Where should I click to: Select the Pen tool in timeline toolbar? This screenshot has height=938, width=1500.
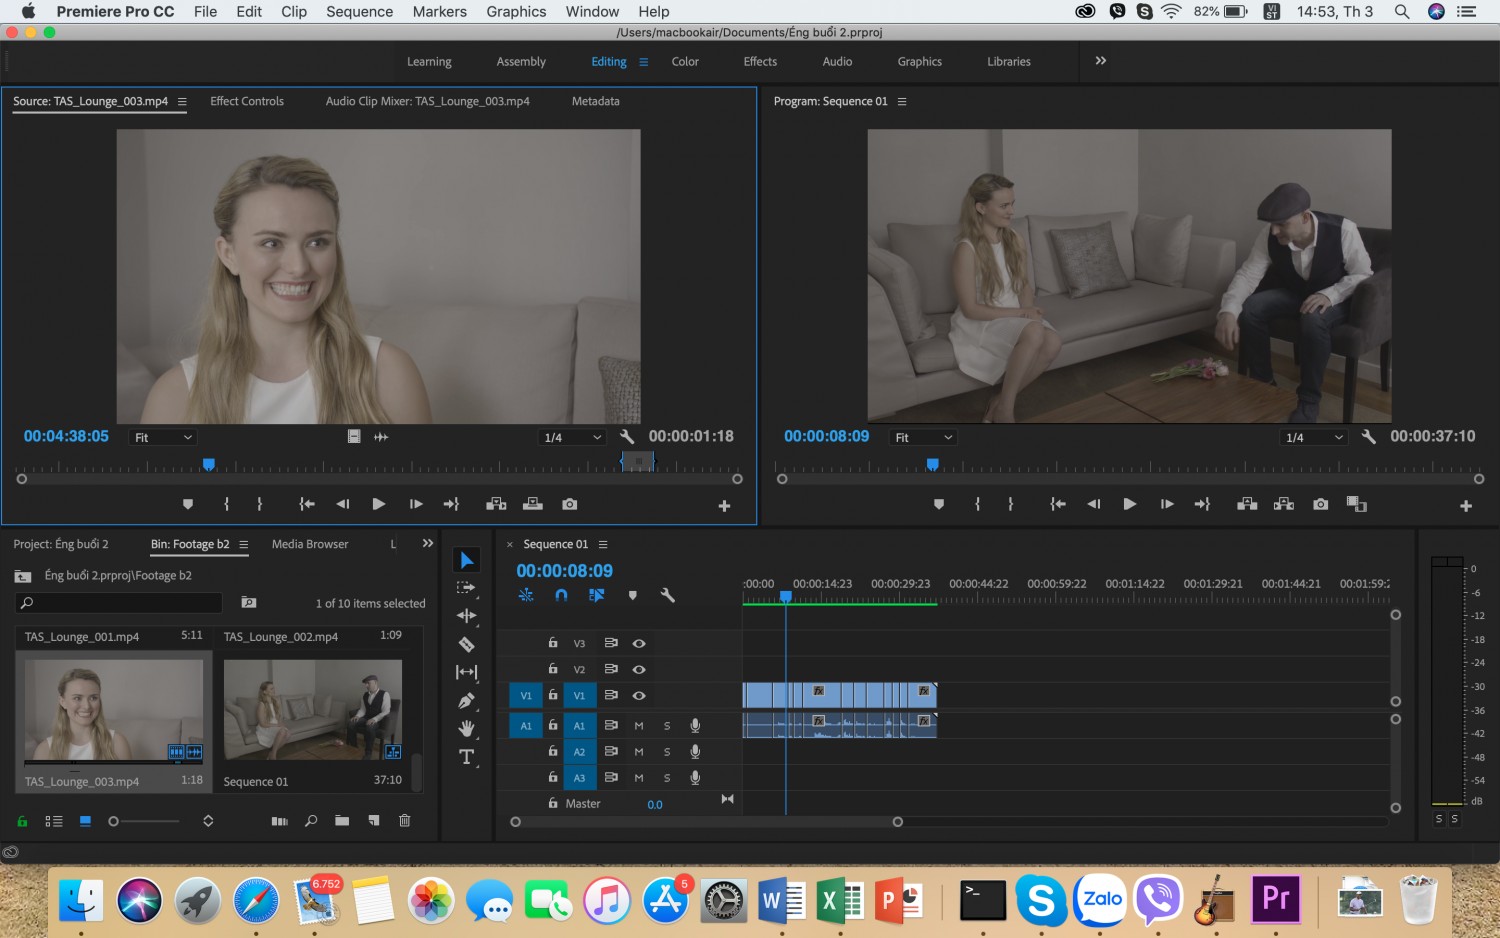pyautogui.click(x=466, y=700)
